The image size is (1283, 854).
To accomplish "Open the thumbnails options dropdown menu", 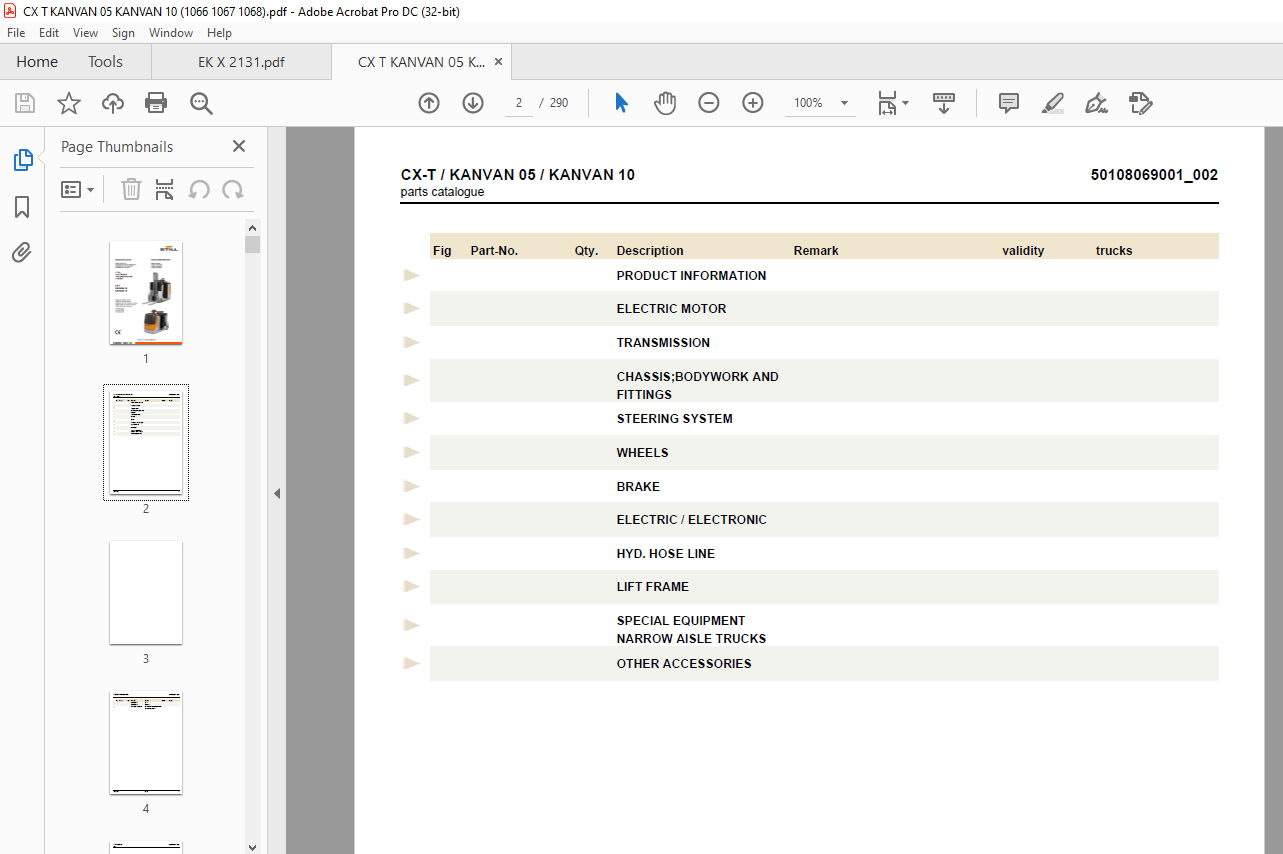I will pyautogui.click(x=77, y=189).
